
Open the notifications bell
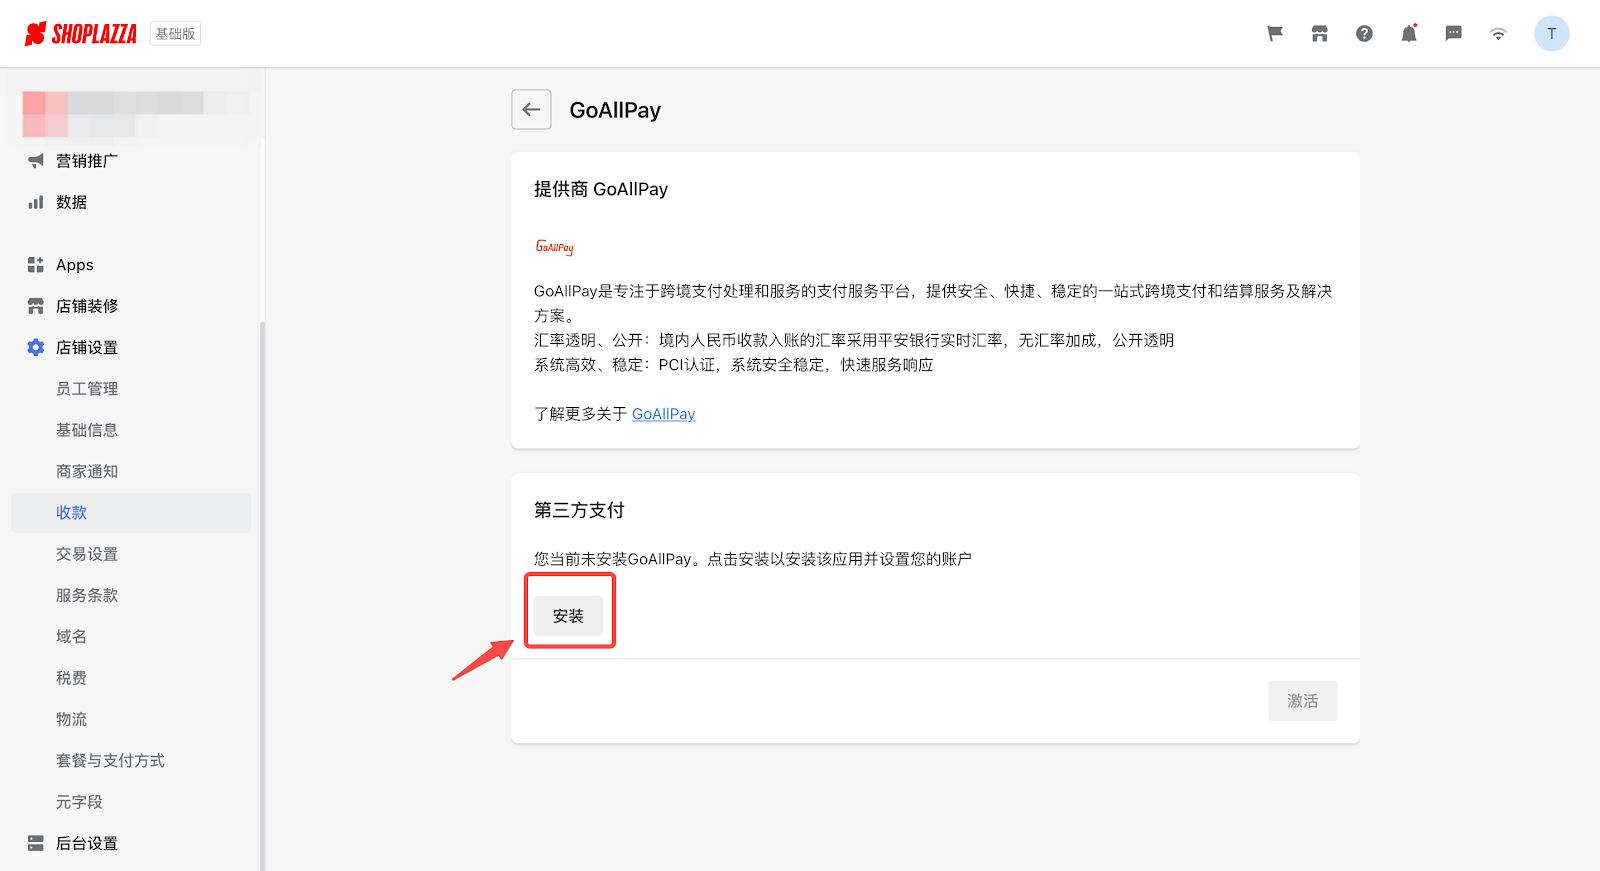(1409, 34)
